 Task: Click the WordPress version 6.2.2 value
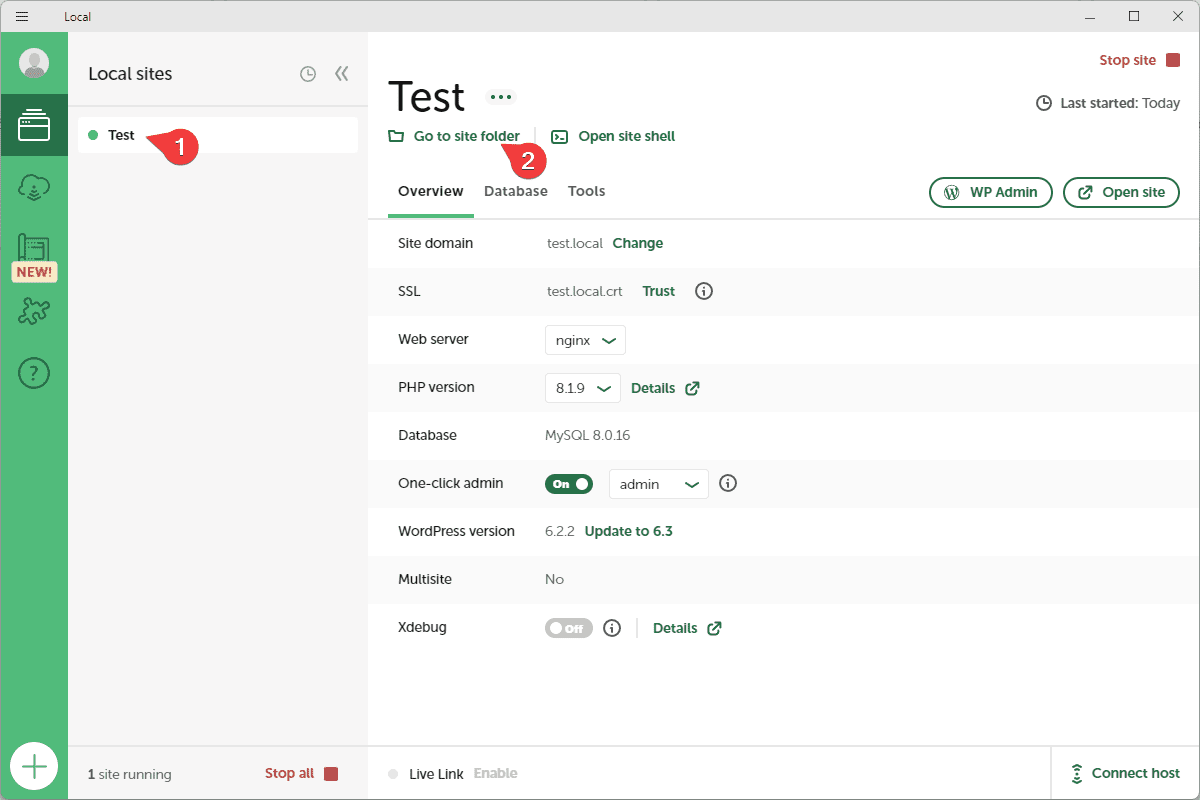click(x=560, y=531)
